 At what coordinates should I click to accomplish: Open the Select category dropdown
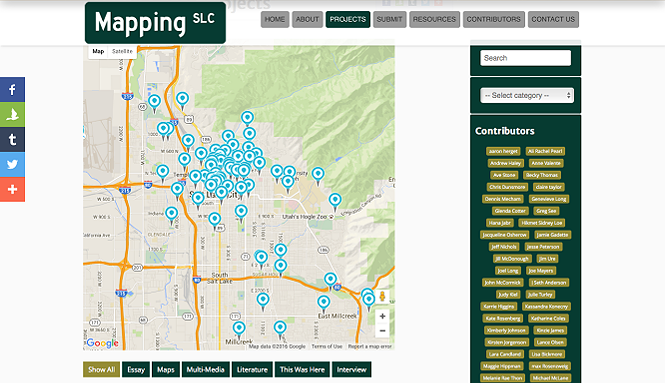click(x=527, y=95)
